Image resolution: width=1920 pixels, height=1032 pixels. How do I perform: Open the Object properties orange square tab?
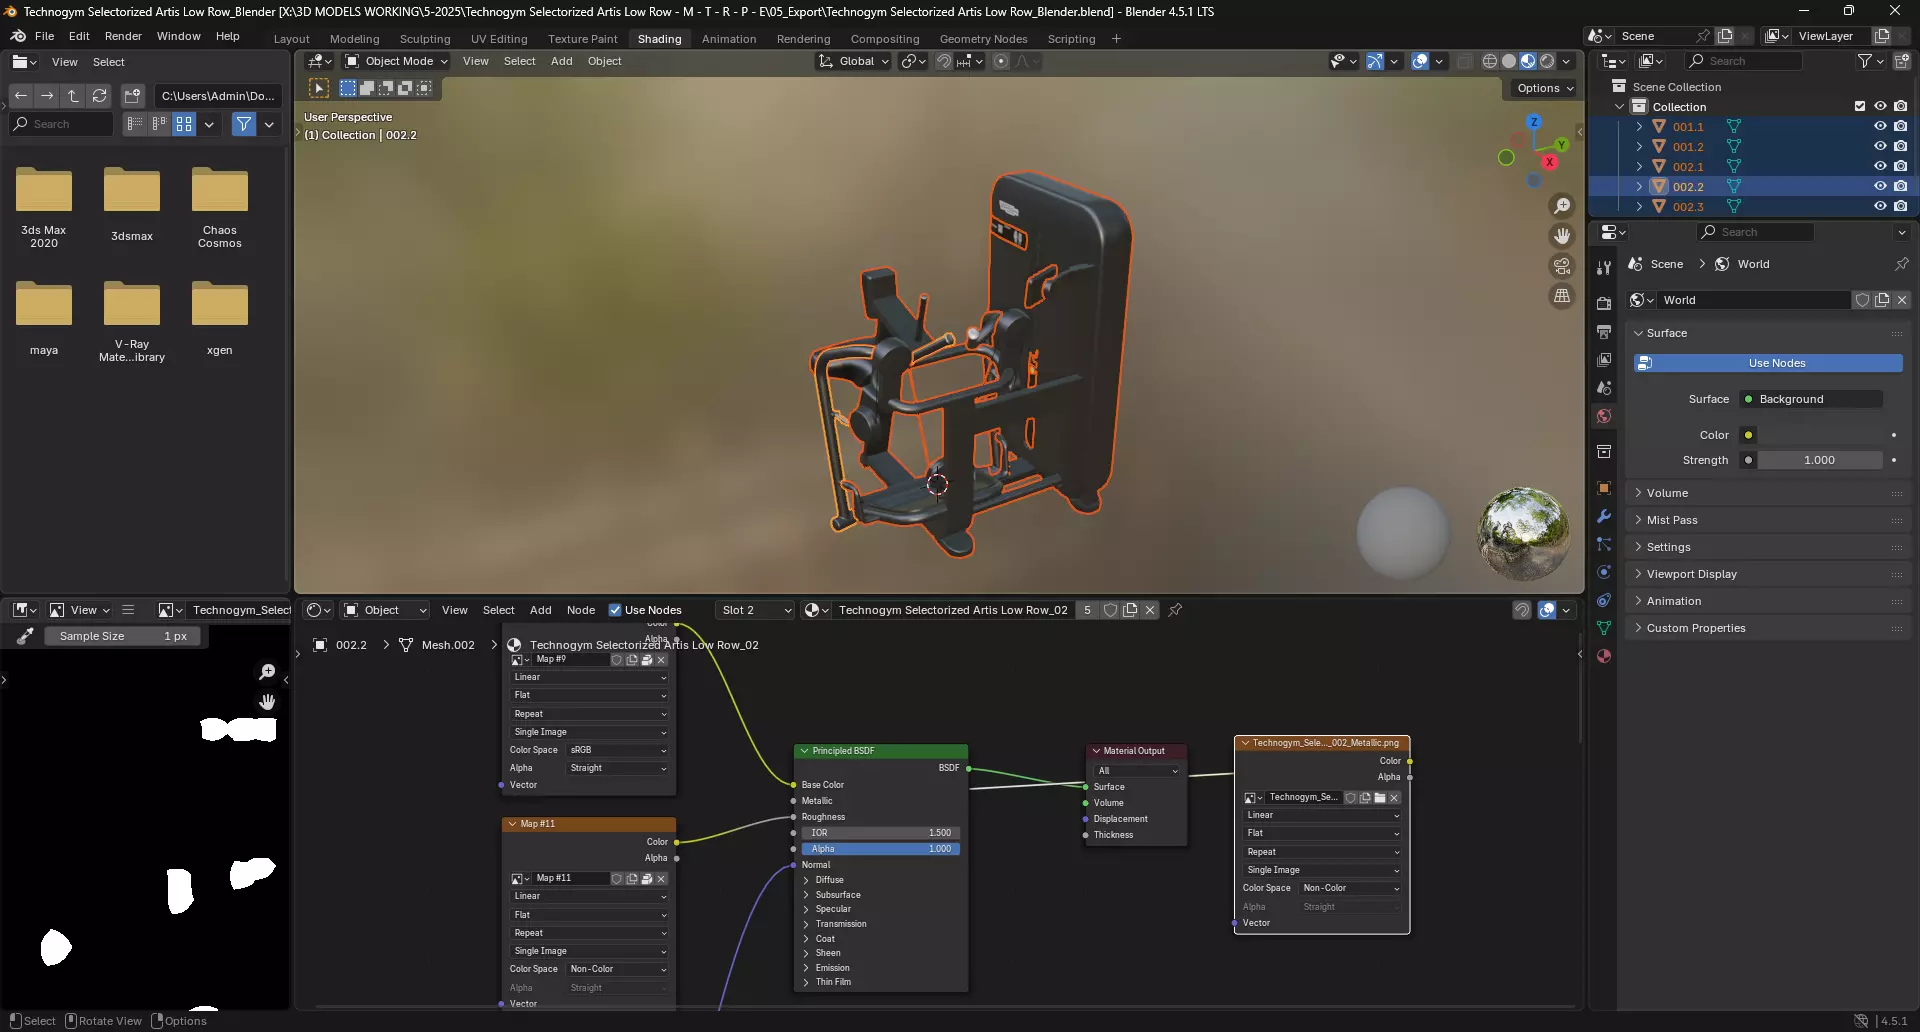[1604, 488]
